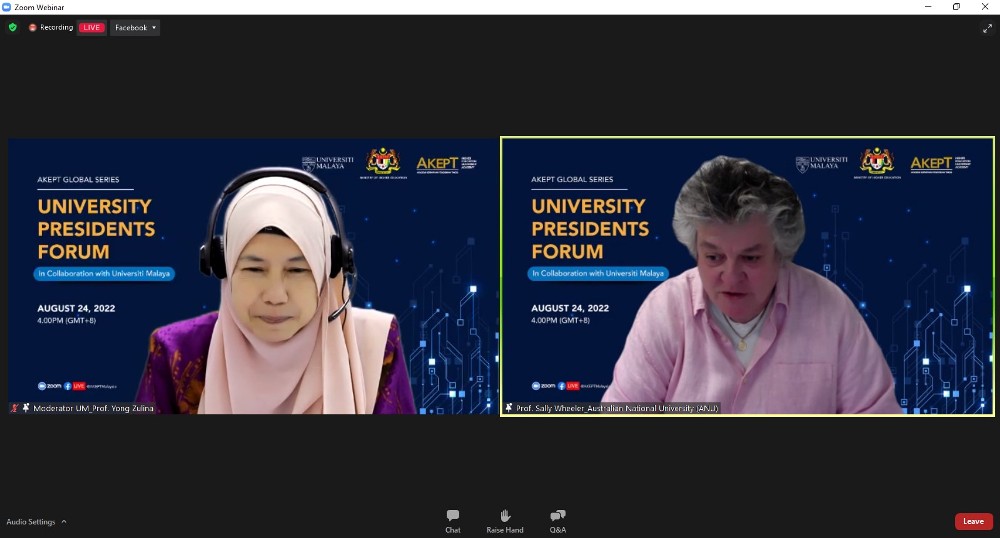Enter full screen using the top-right arrows icon
Image resolution: width=1000 pixels, height=538 pixels.
987,28
